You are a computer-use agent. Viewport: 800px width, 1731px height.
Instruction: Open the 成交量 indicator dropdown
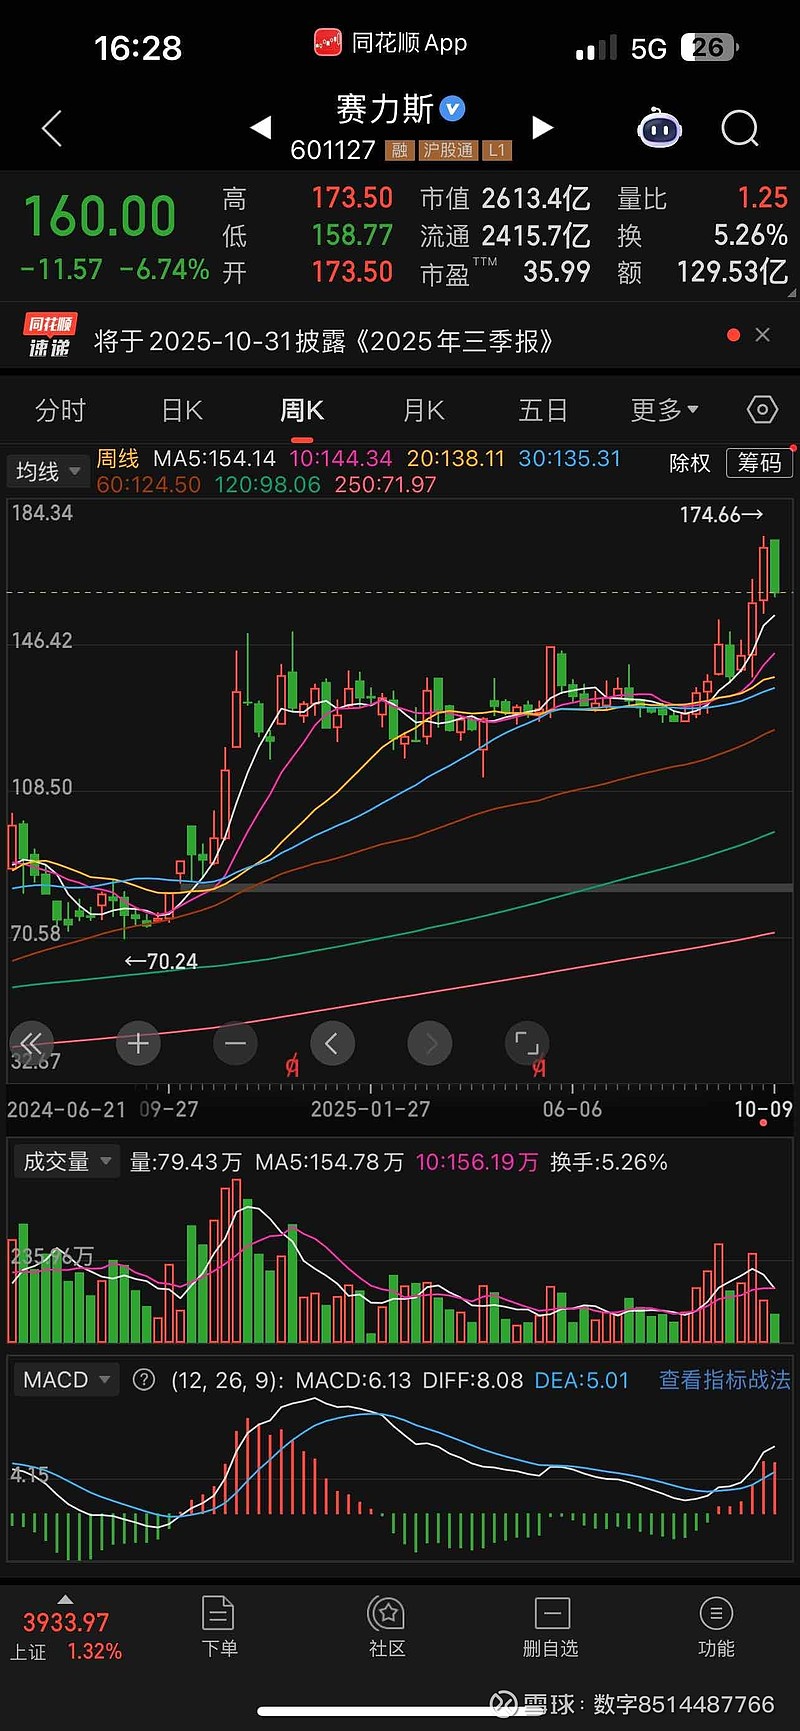click(x=67, y=1161)
